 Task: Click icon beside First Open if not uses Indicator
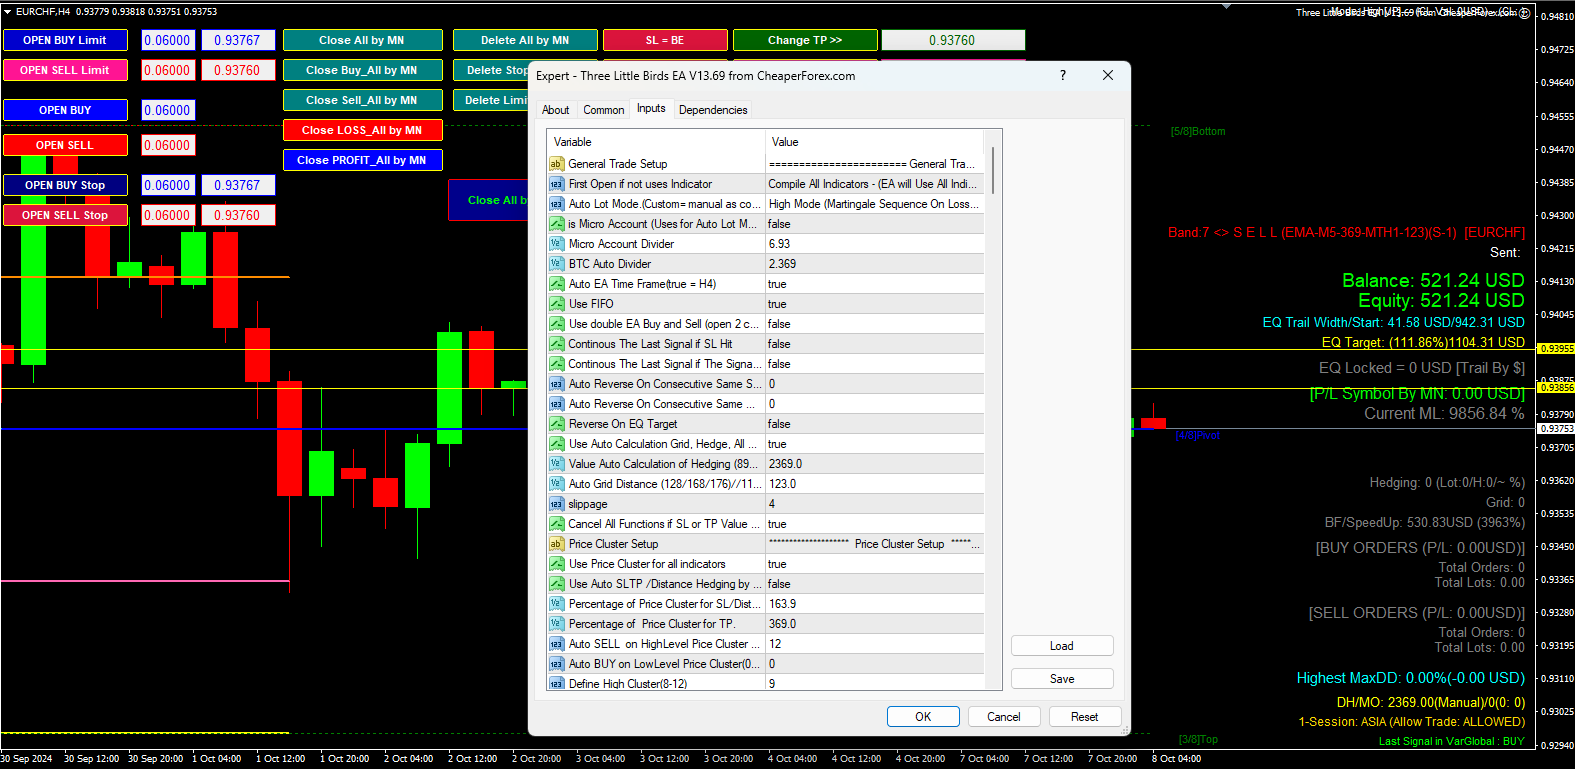(x=557, y=184)
